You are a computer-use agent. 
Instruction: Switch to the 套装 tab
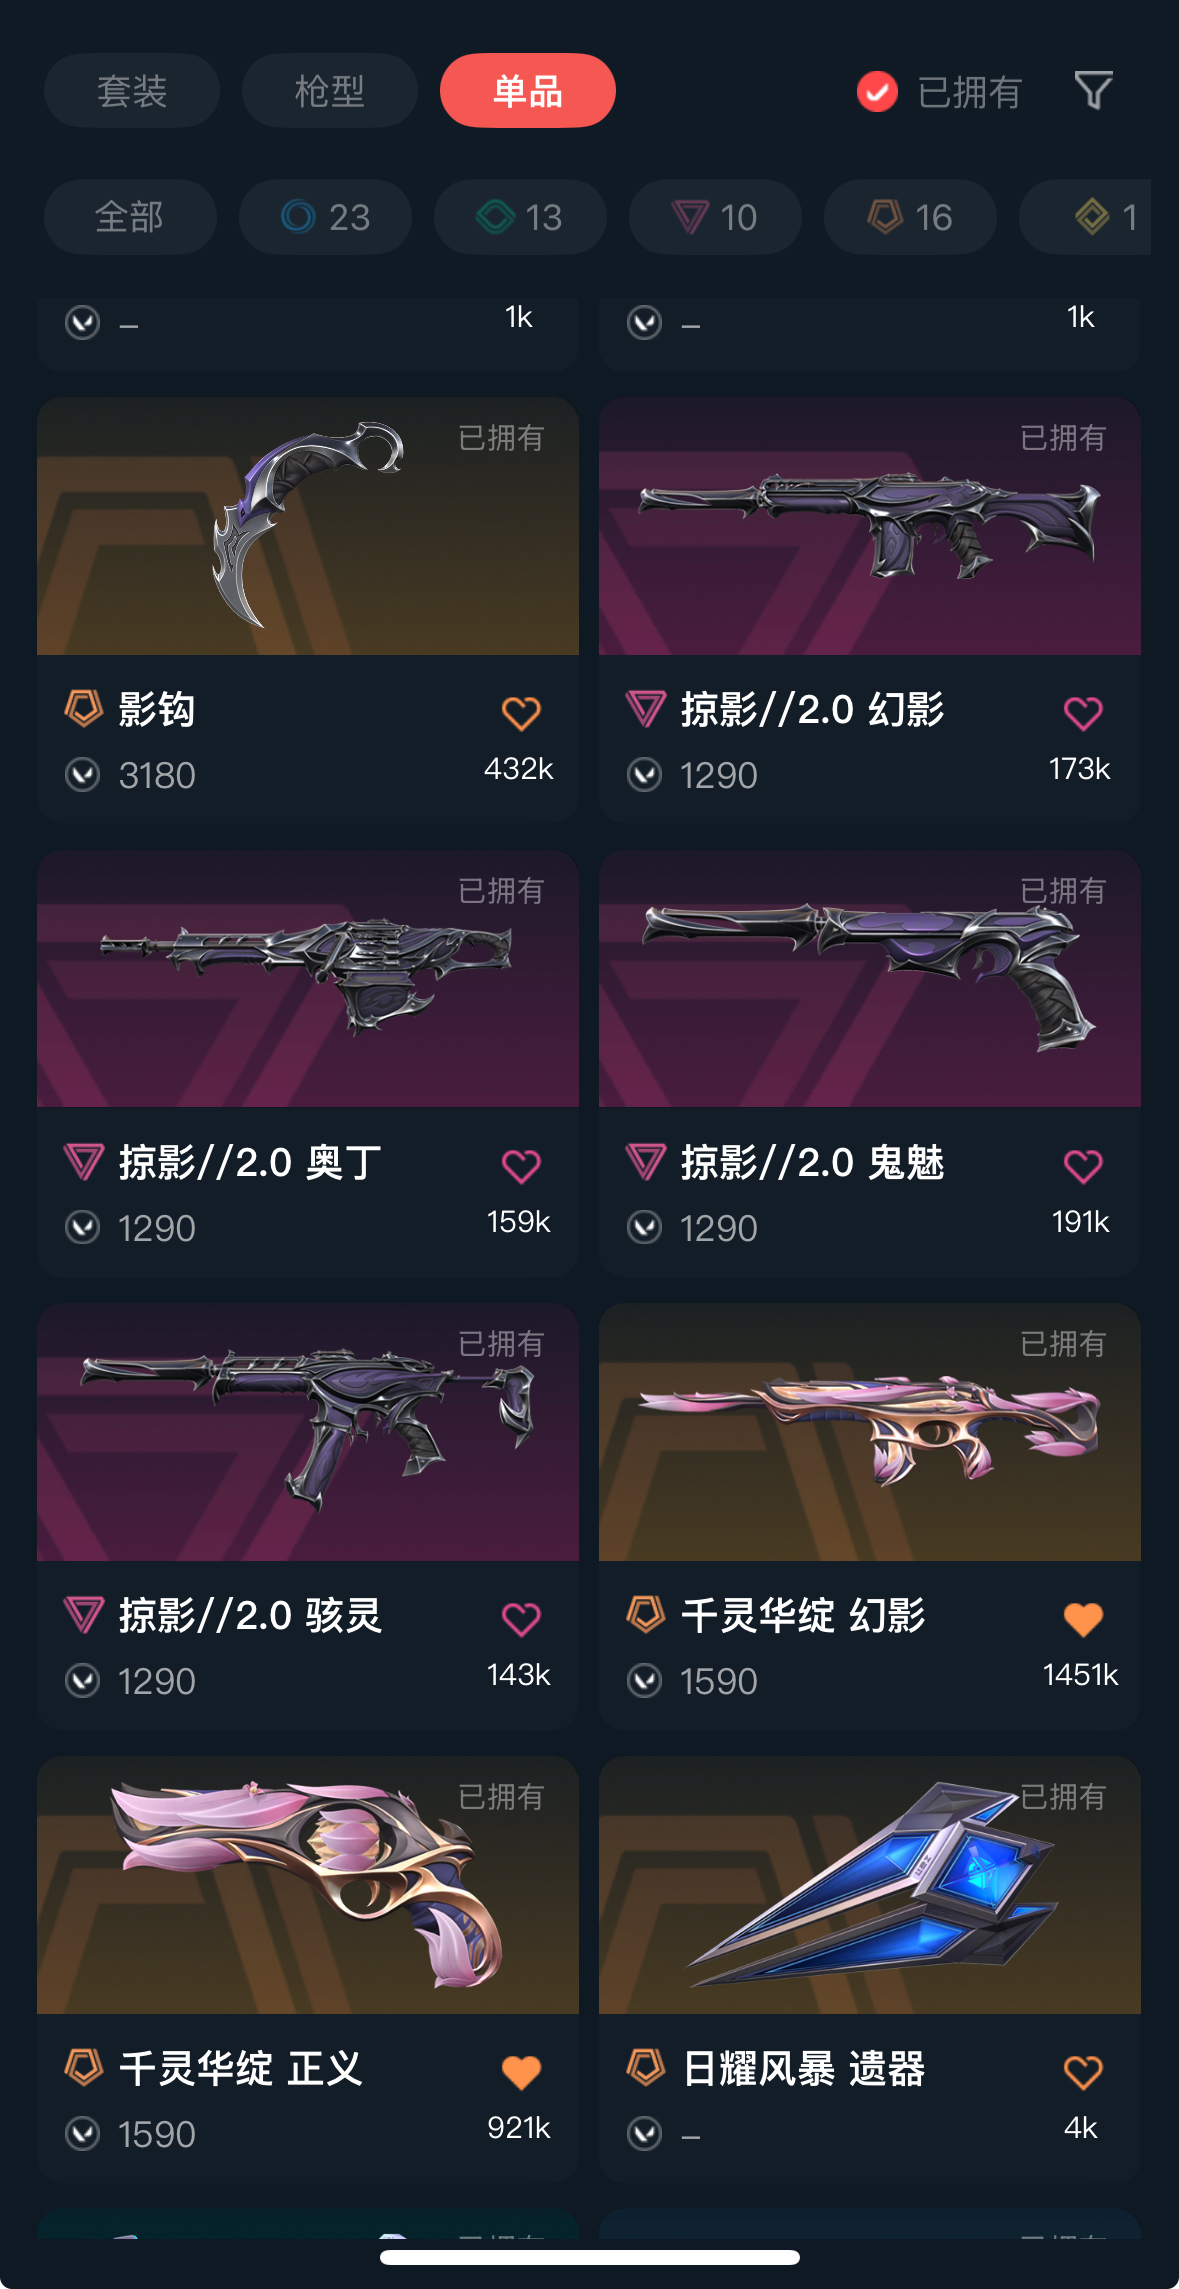pyautogui.click(x=132, y=91)
